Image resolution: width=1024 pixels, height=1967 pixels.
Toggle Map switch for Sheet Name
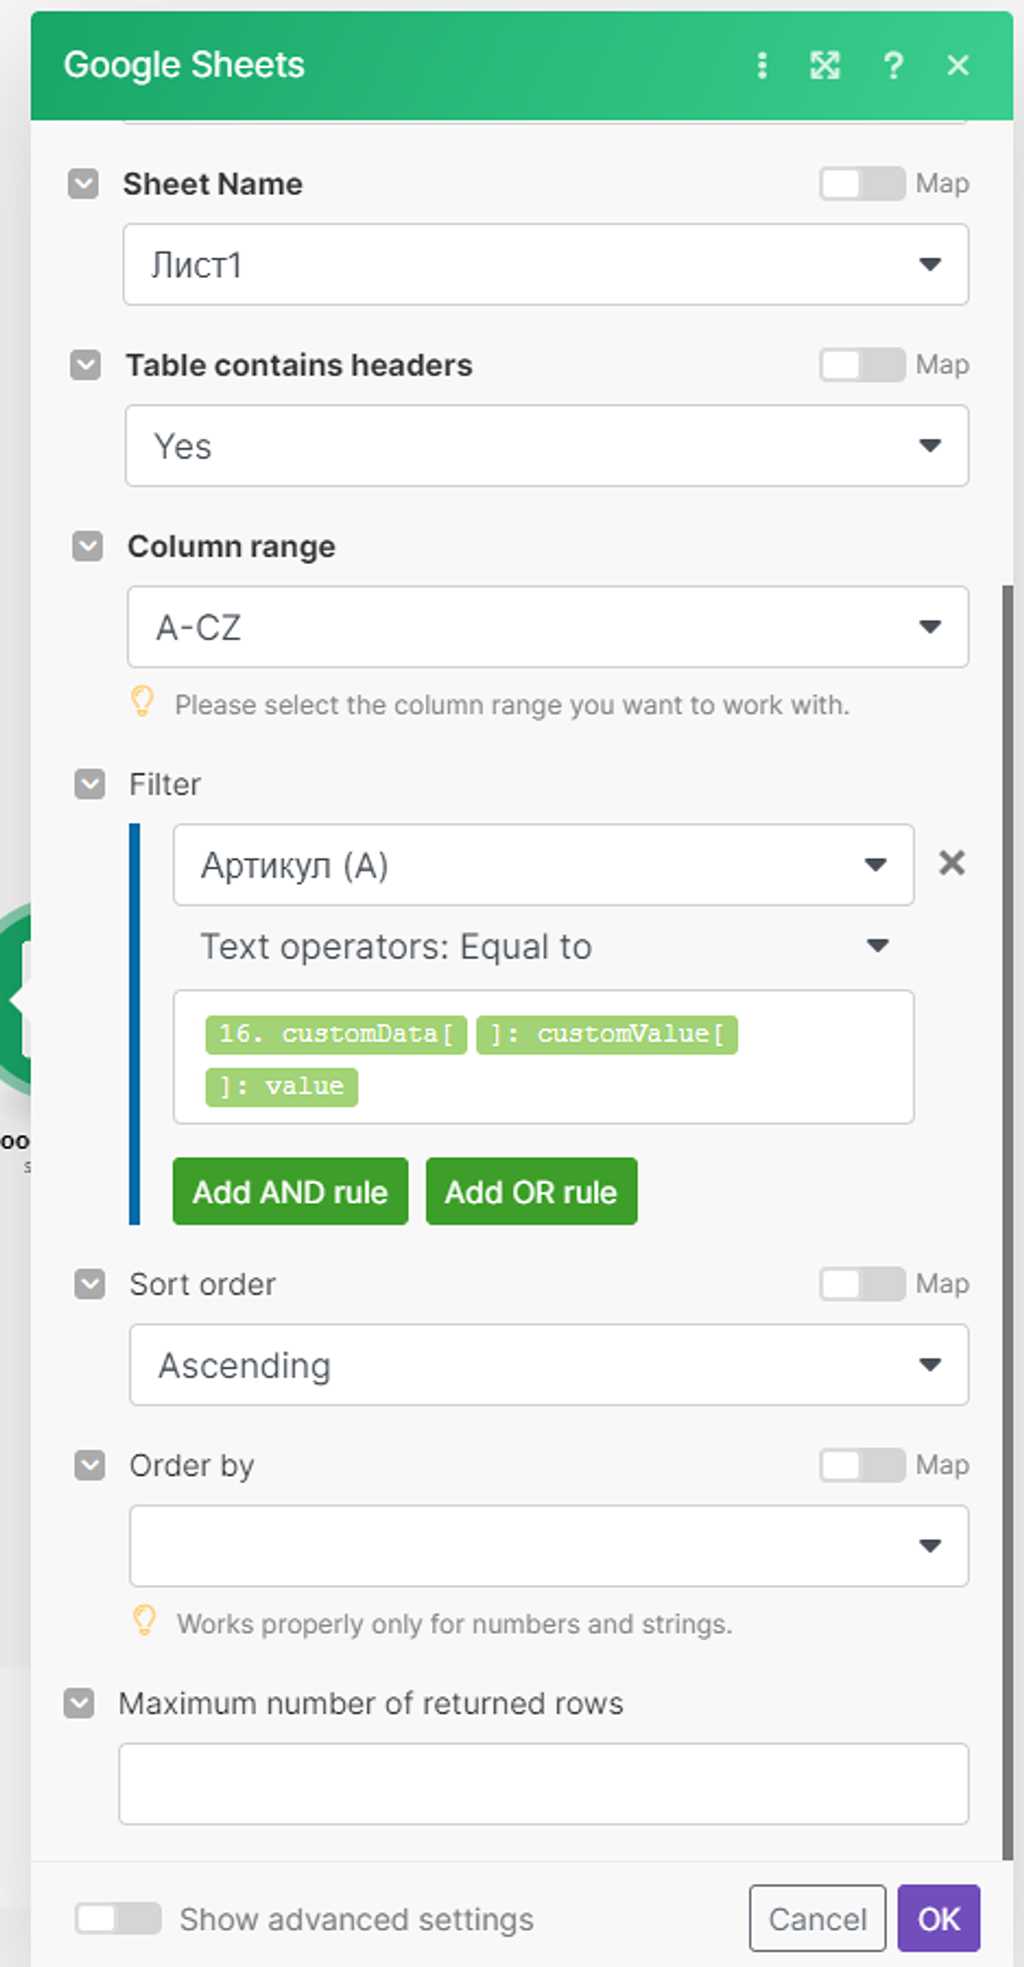point(862,184)
